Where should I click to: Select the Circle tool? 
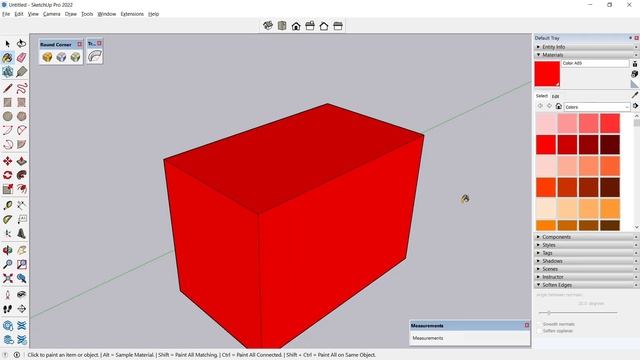(x=7, y=116)
